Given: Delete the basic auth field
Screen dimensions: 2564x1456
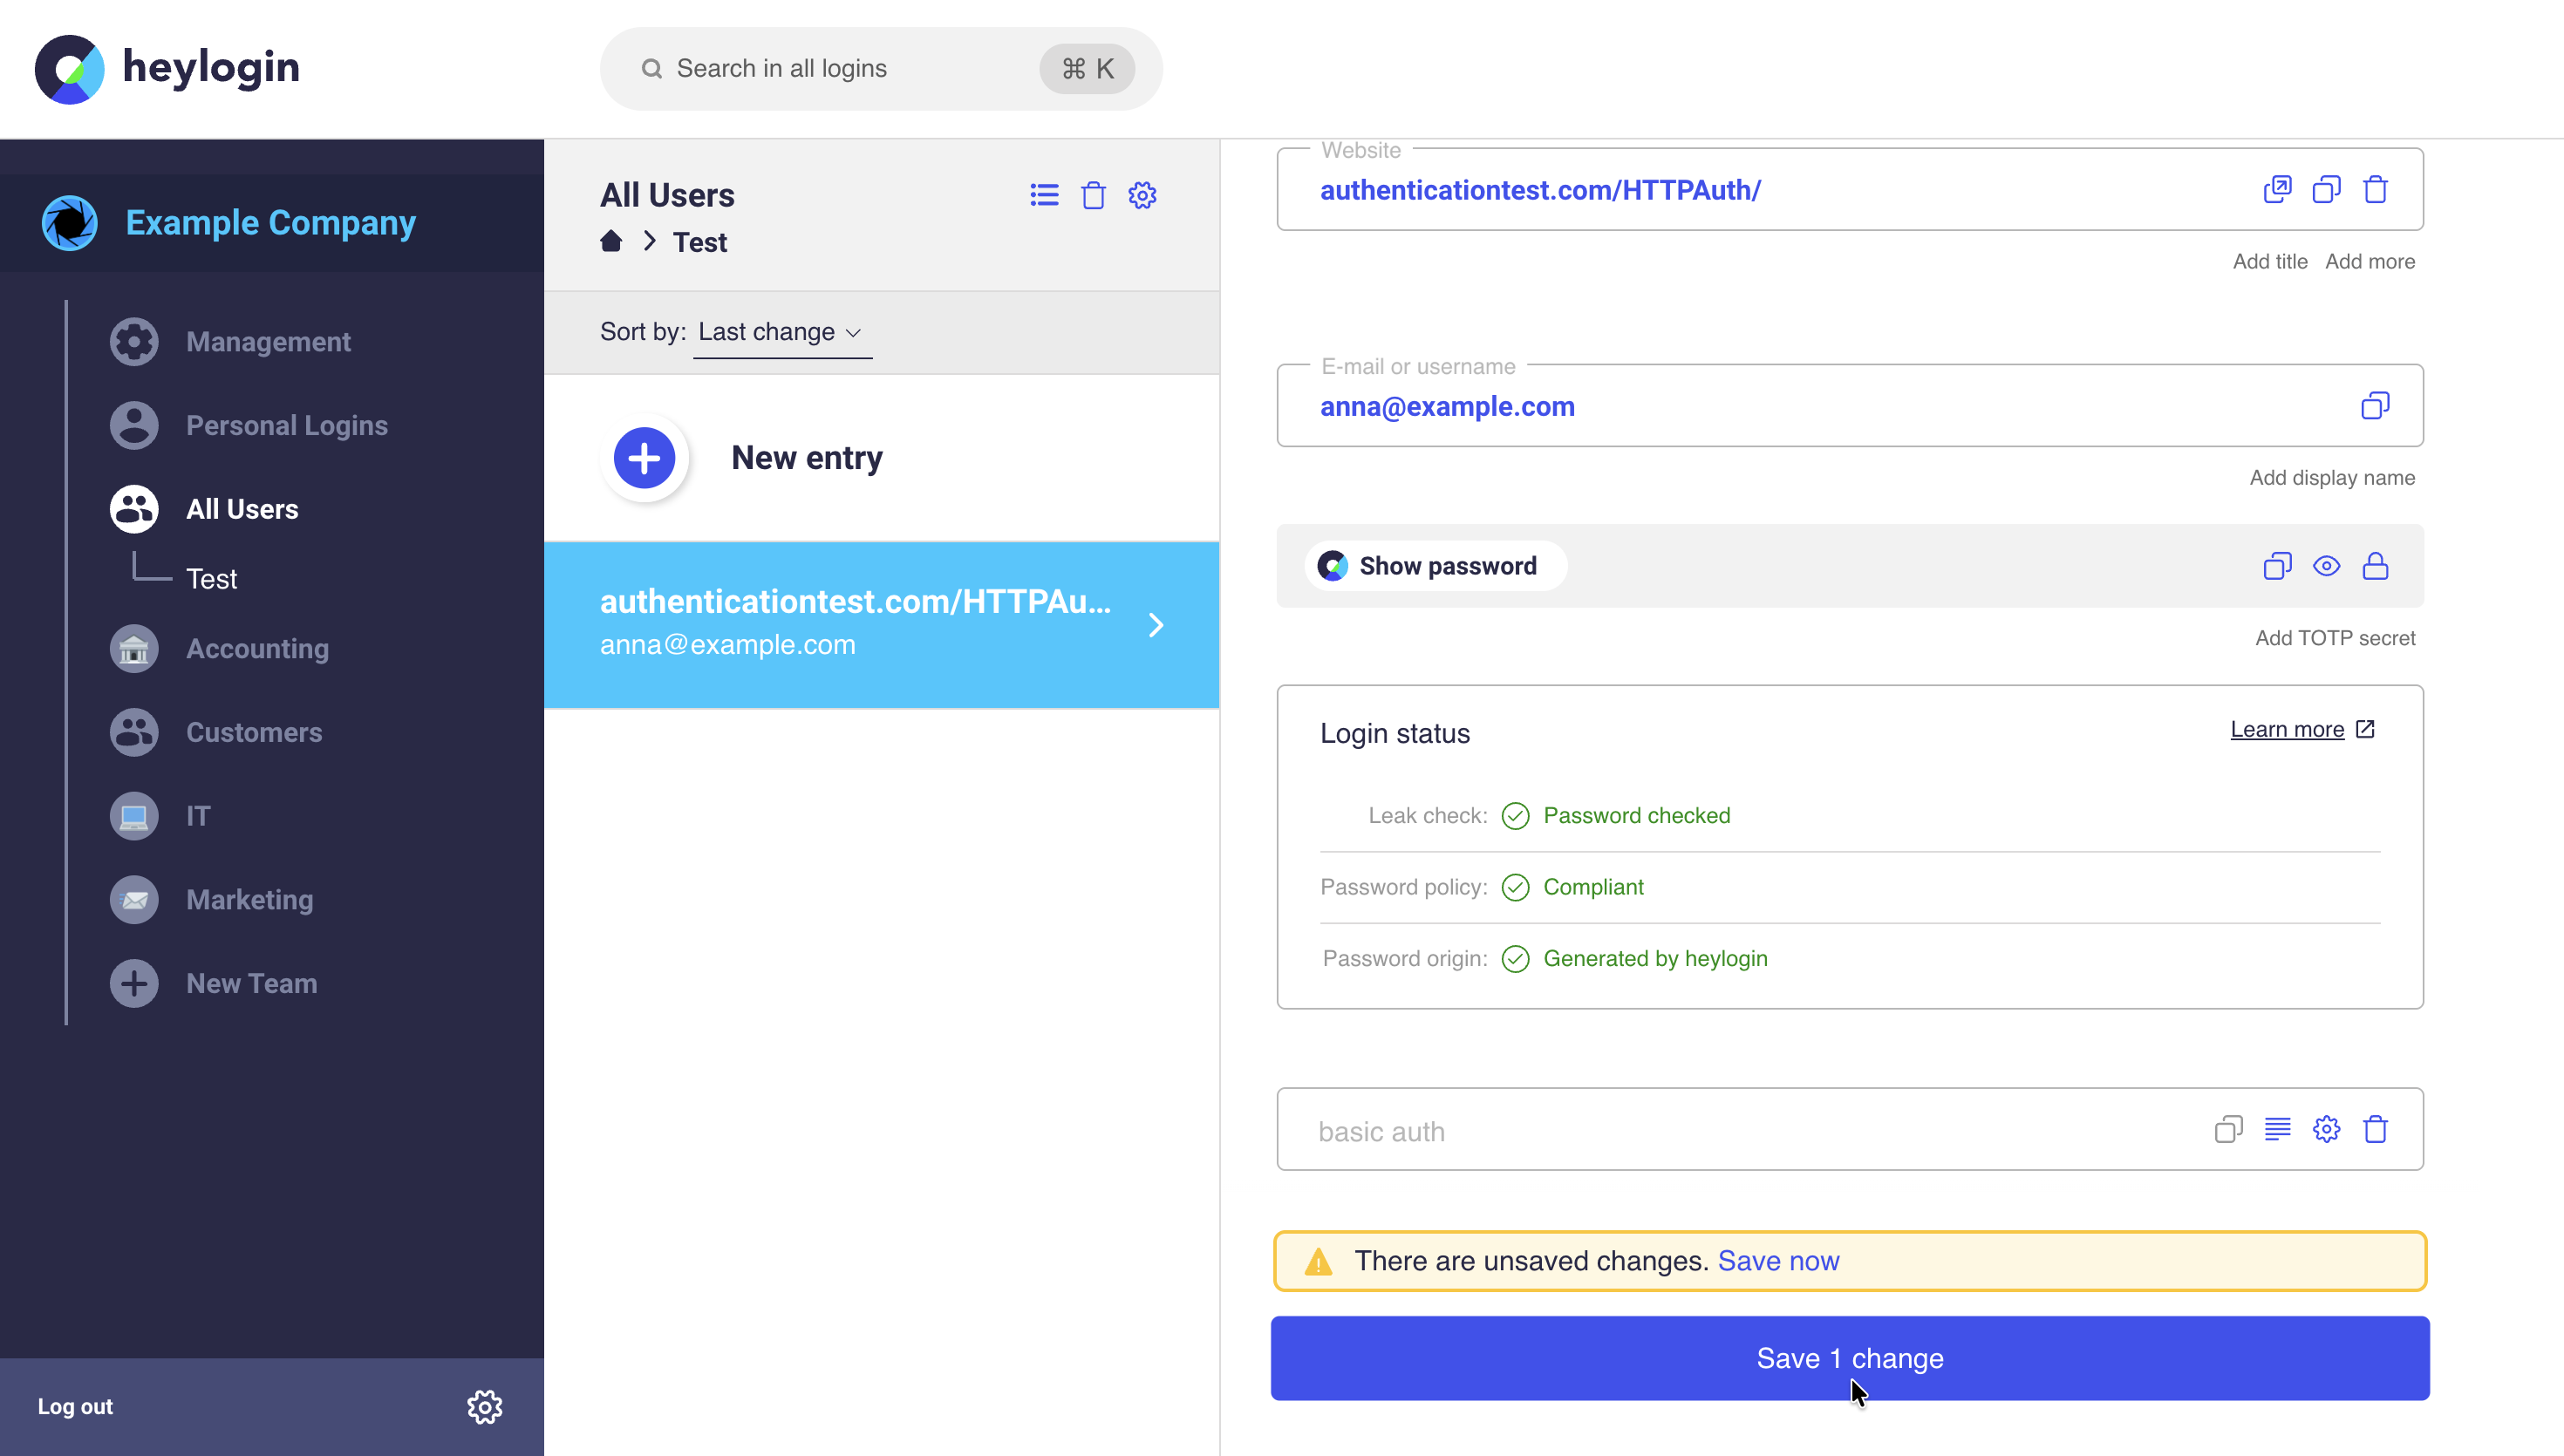Looking at the screenshot, I should tap(2375, 1130).
